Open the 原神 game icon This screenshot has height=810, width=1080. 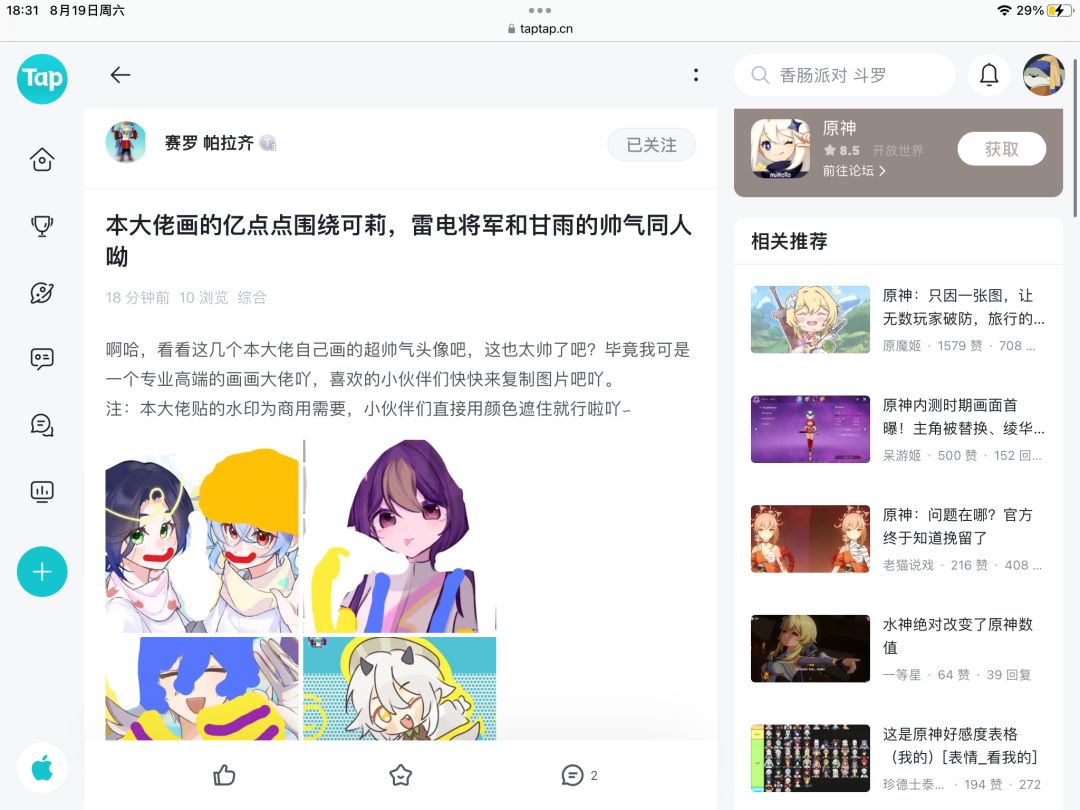(x=780, y=149)
